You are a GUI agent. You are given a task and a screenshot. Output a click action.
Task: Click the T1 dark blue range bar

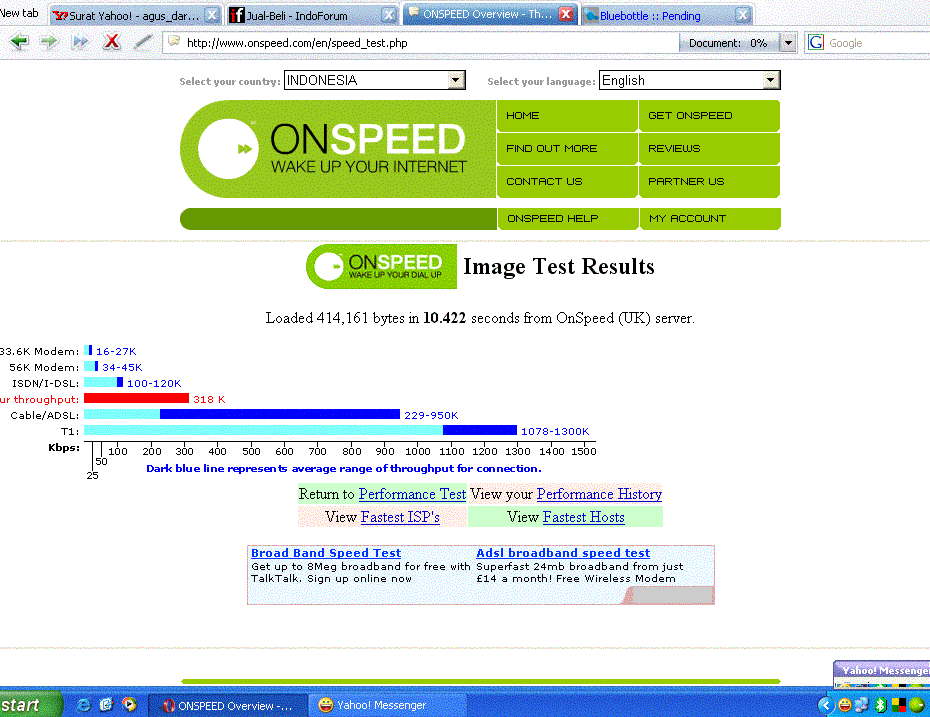(x=480, y=430)
